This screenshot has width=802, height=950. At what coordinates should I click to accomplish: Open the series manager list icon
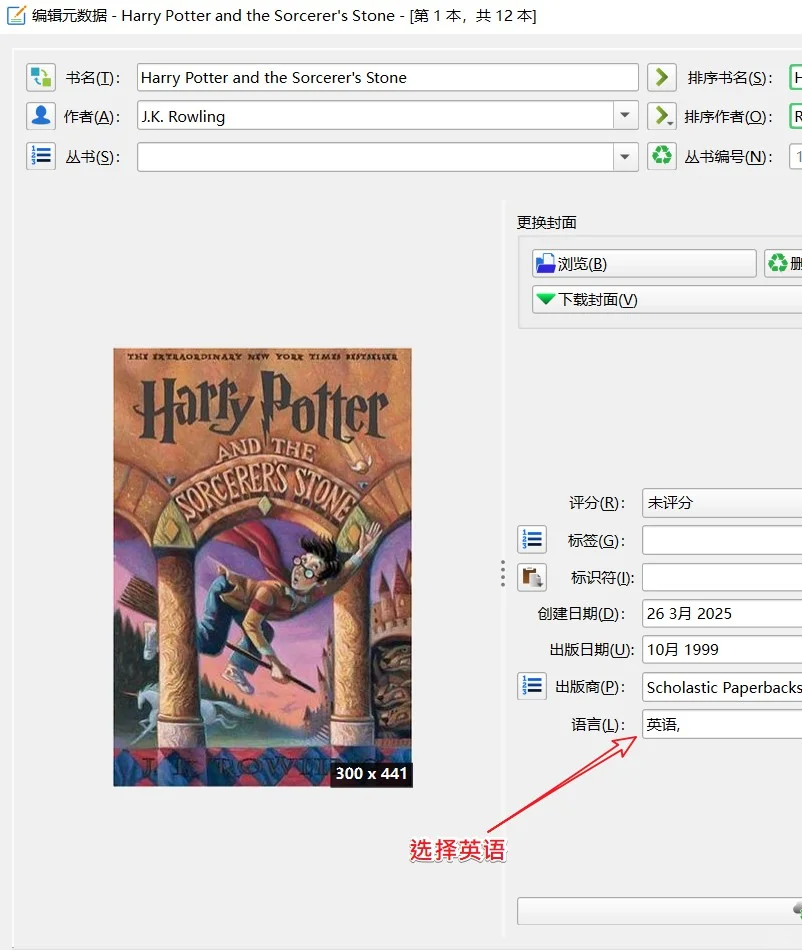coord(41,156)
